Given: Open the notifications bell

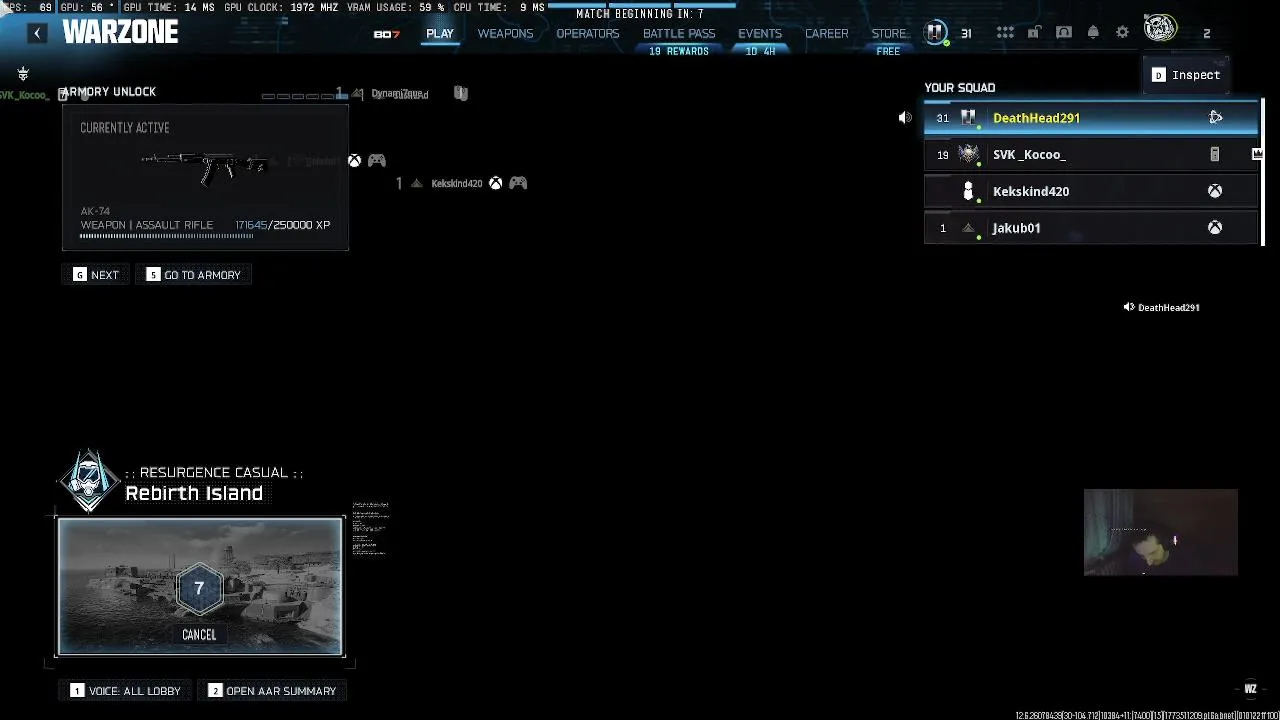Looking at the screenshot, I should click(x=1093, y=33).
